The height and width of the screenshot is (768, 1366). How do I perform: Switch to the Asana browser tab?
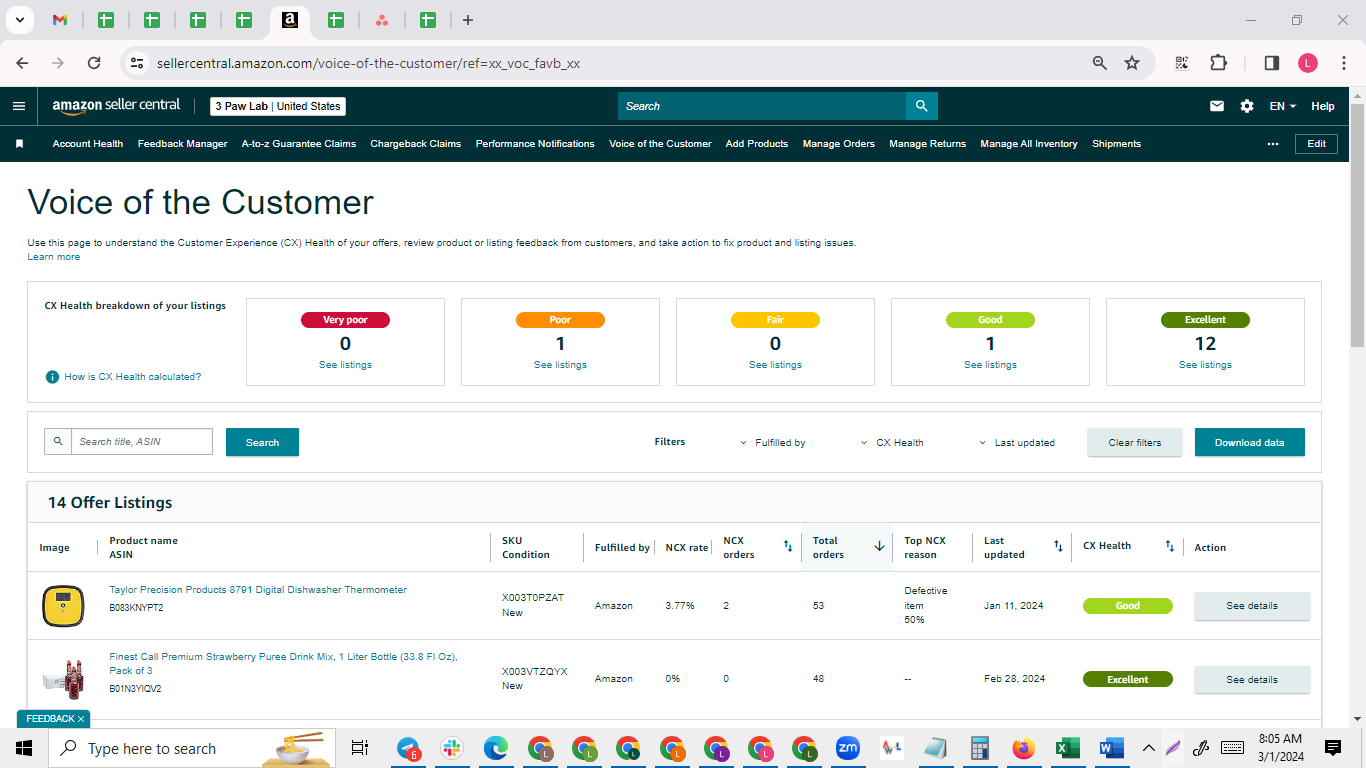tap(382, 20)
